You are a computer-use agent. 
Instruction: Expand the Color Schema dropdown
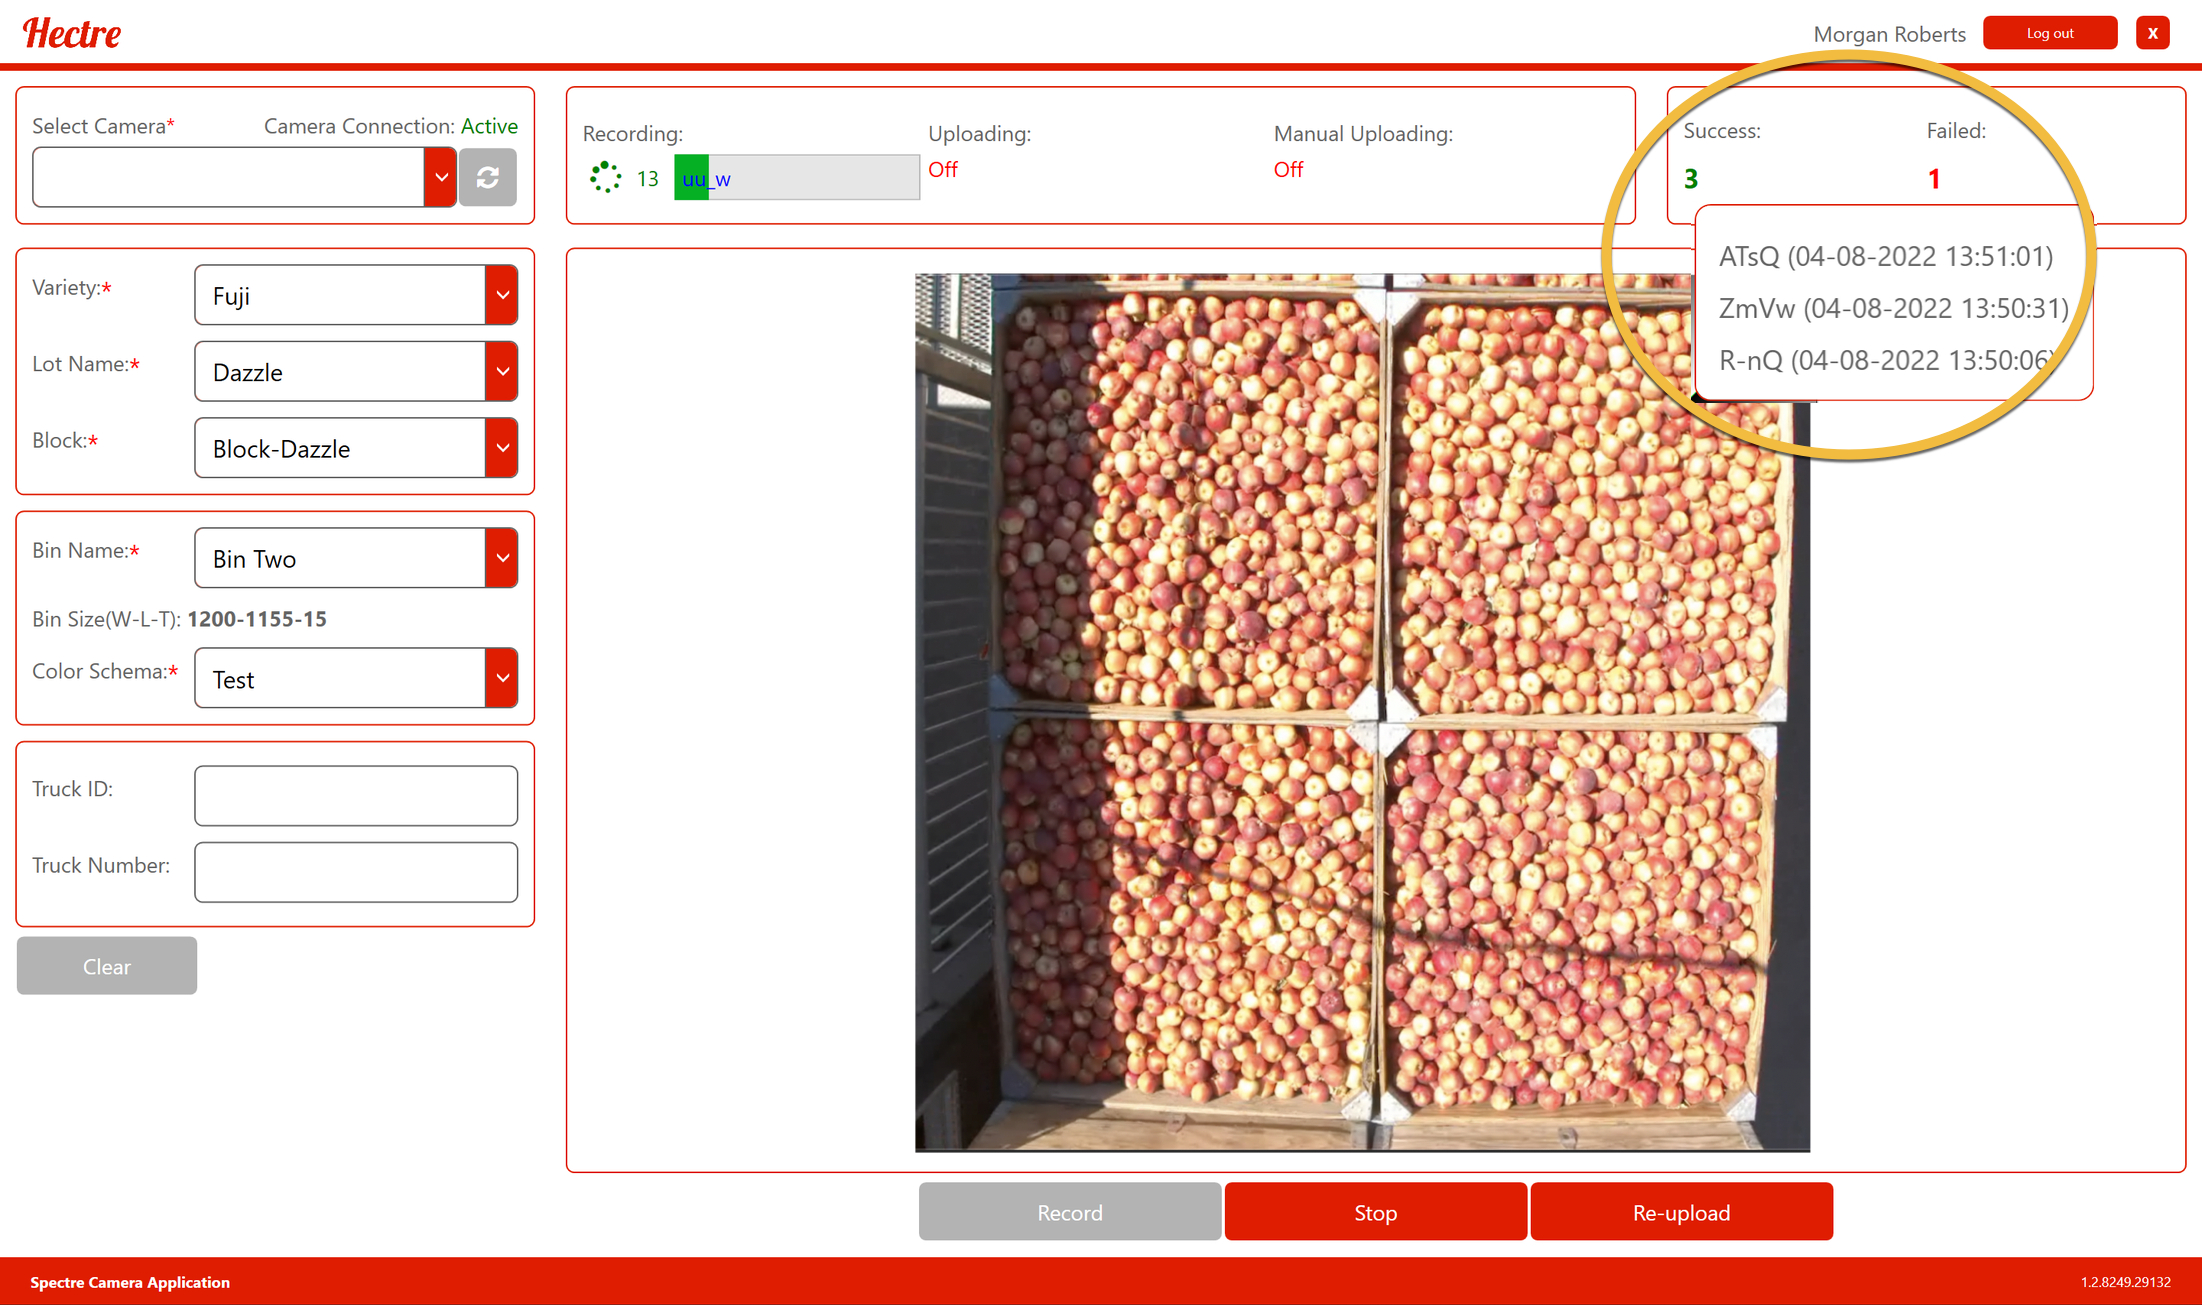pyautogui.click(x=502, y=678)
